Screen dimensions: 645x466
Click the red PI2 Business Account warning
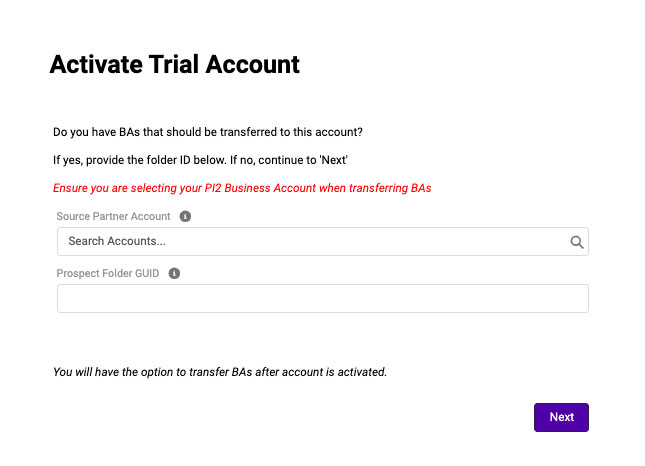click(x=242, y=188)
